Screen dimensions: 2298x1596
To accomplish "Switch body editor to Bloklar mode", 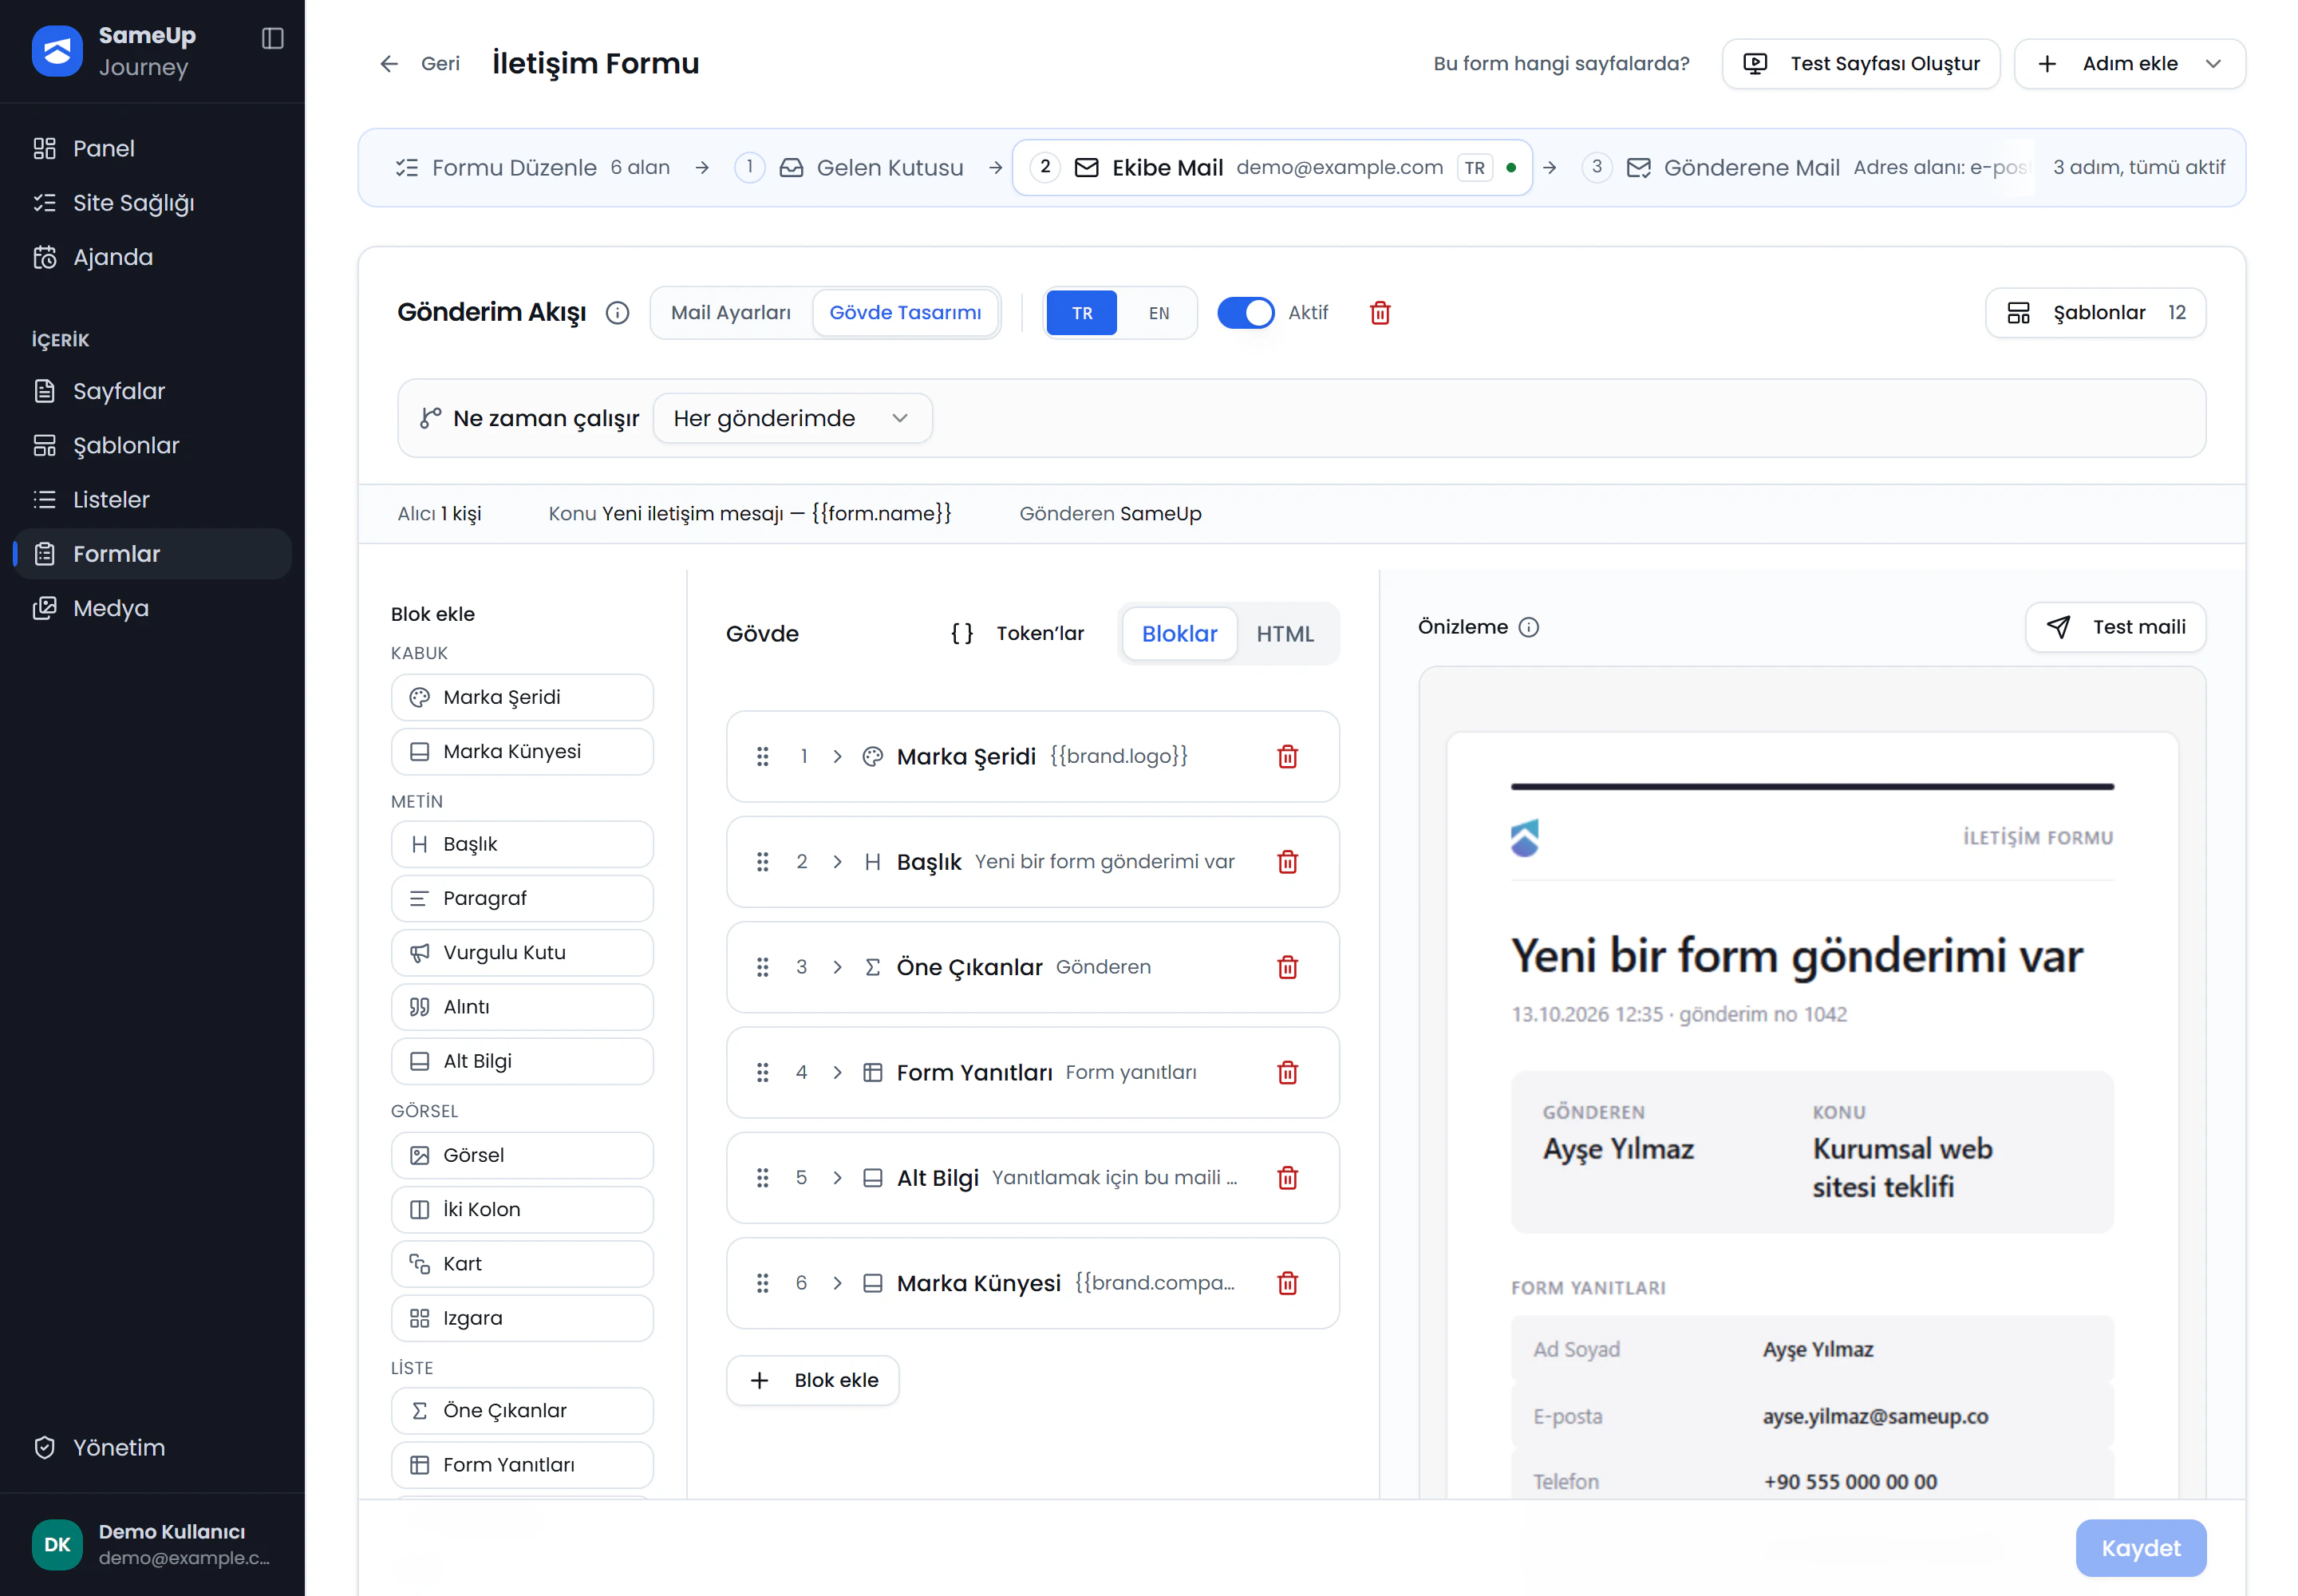I will coord(1179,634).
